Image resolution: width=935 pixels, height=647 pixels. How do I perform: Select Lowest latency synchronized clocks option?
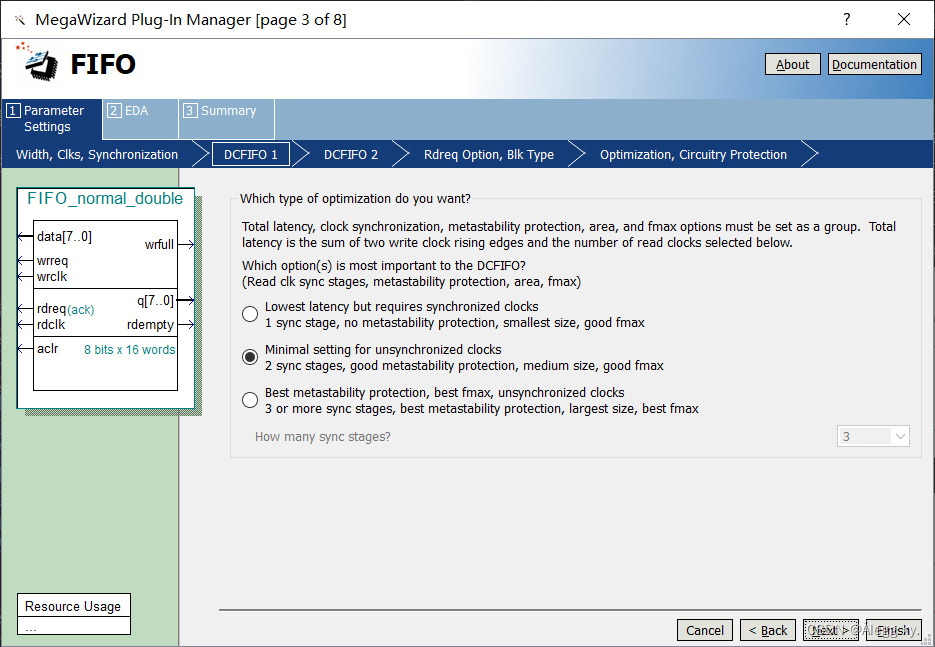(250, 314)
